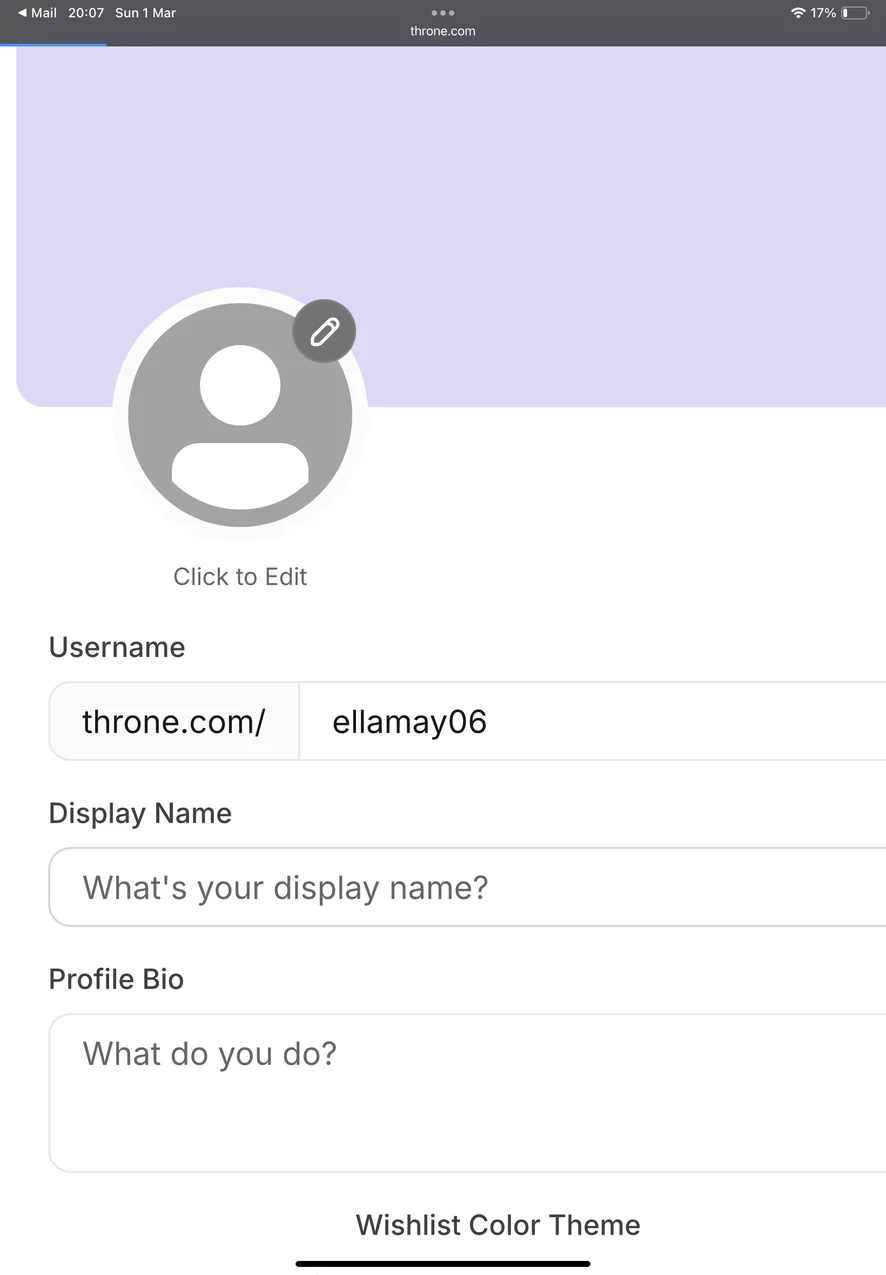
Task: Click the 17% battery percentage
Action: click(x=823, y=13)
